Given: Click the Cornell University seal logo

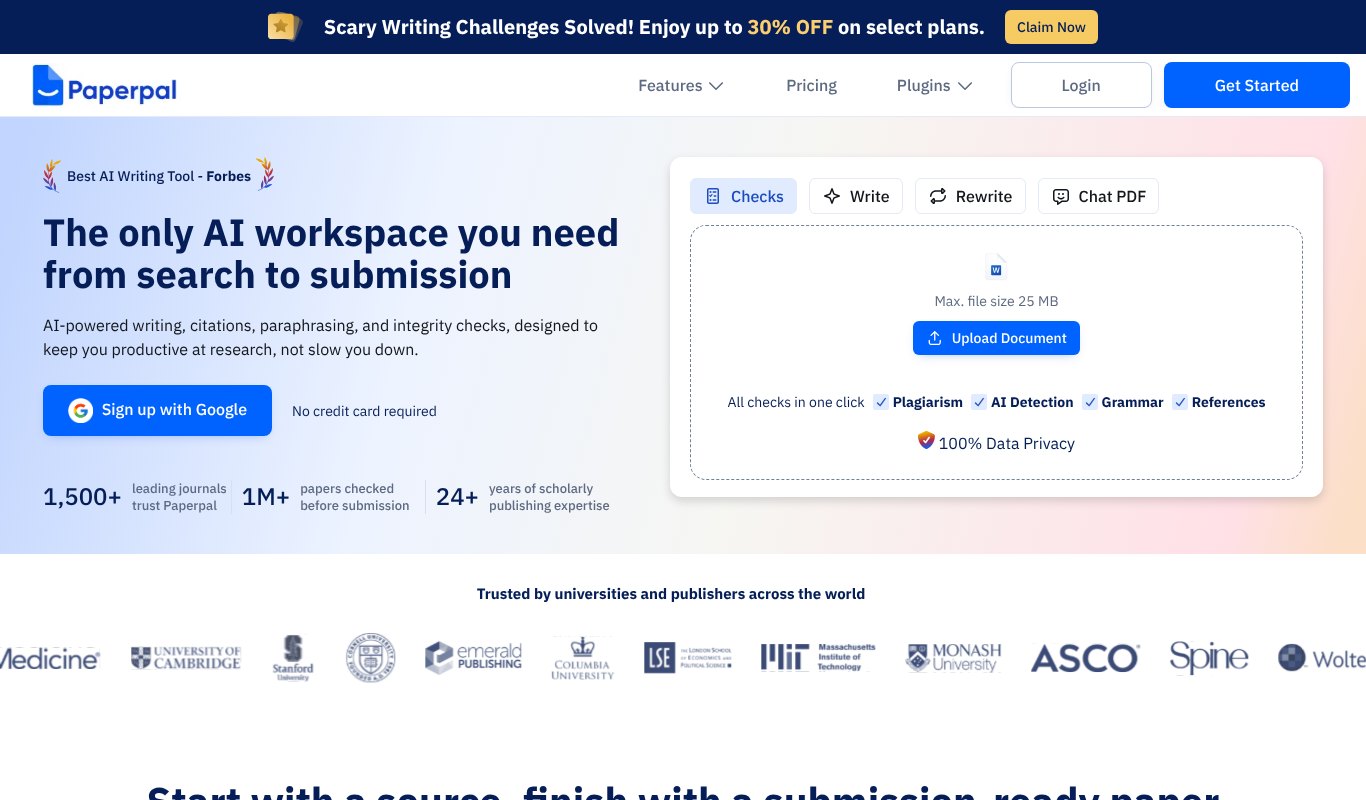Looking at the screenshot, I should 370,658.
